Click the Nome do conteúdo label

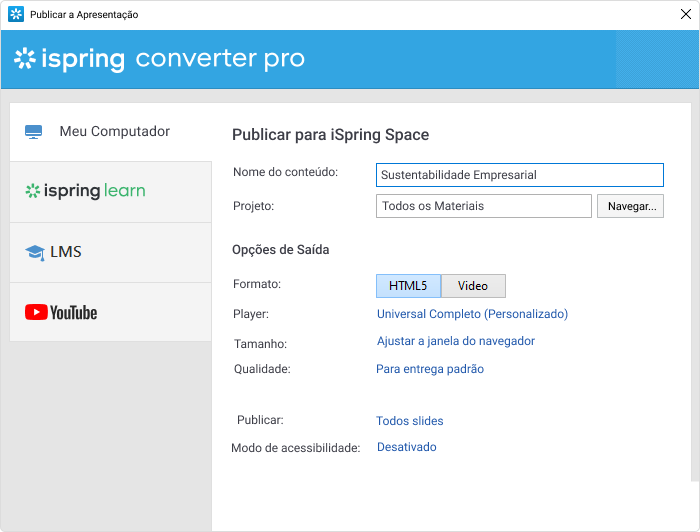click(x=285, y=172)
